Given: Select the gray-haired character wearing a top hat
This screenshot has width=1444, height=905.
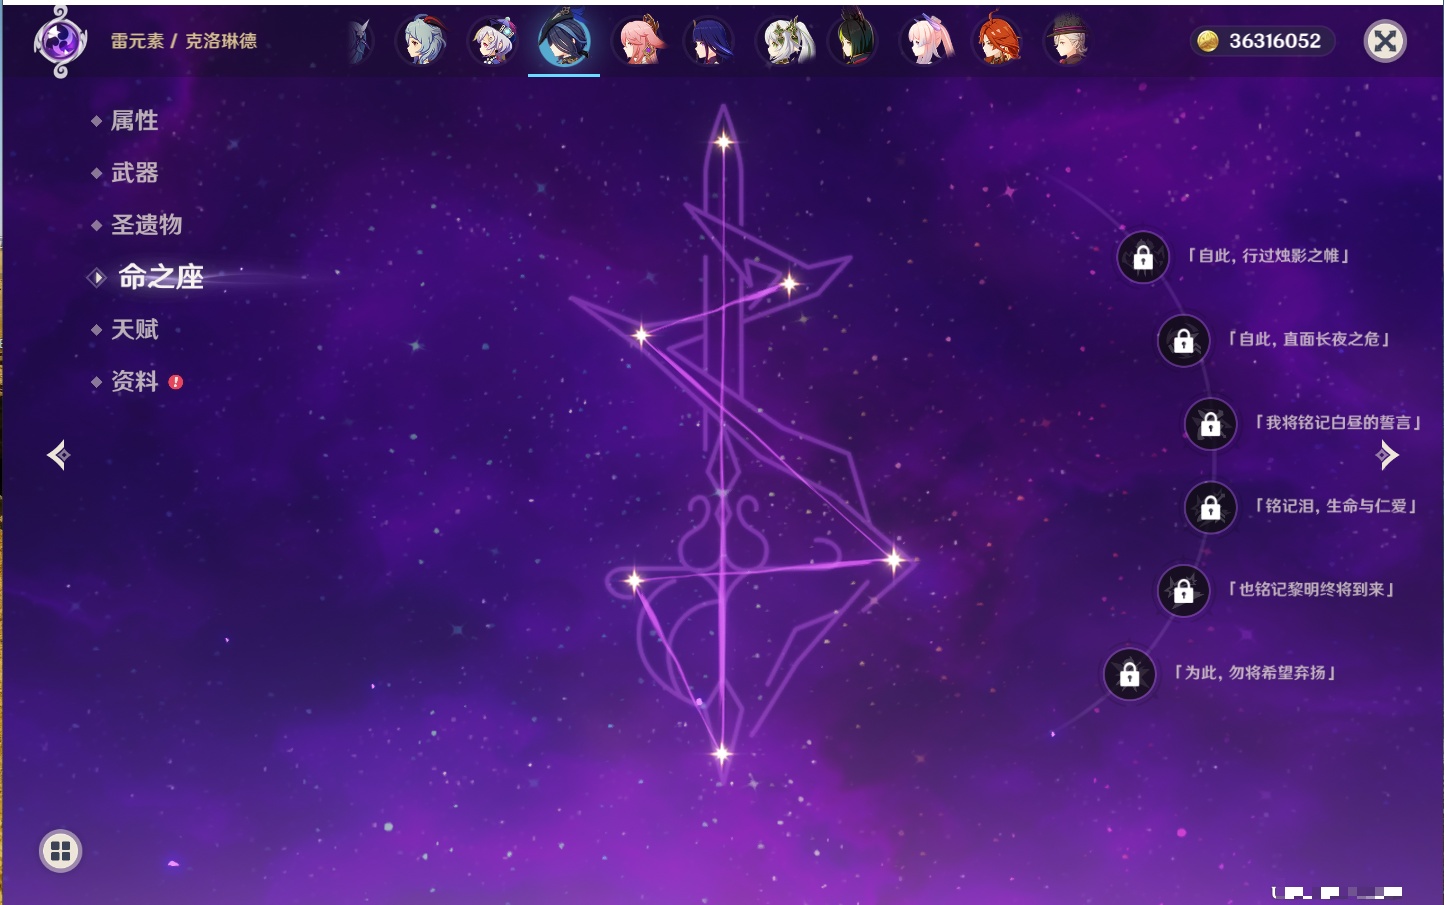Looking at the screenshot, I should pos(1068,41).
